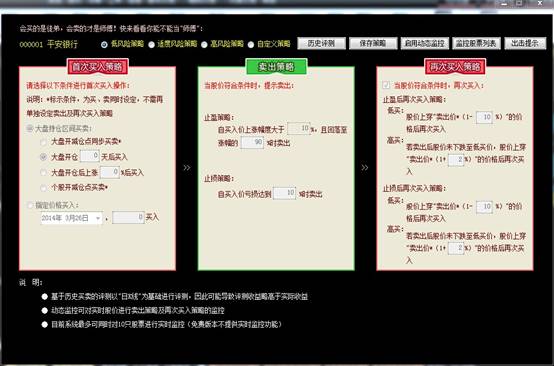The width and height of the screenshot is (554, 366).
Task: Choose the 高风险策略 radio option
Action: click(204, 45)
